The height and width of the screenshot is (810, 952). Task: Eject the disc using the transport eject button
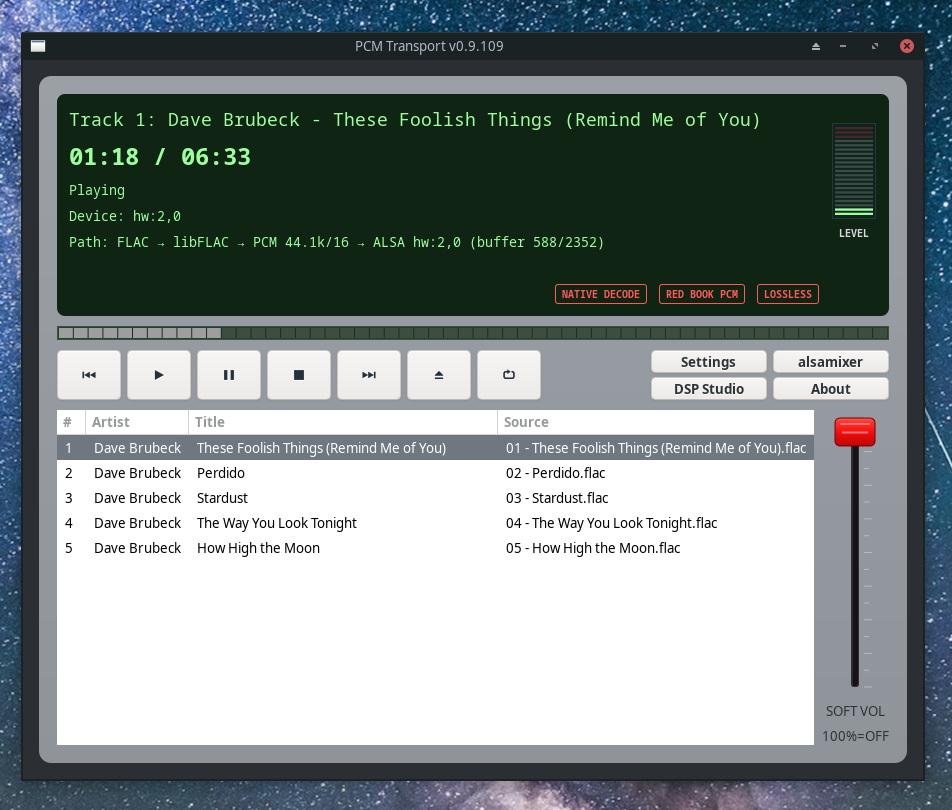coord(439,375)
